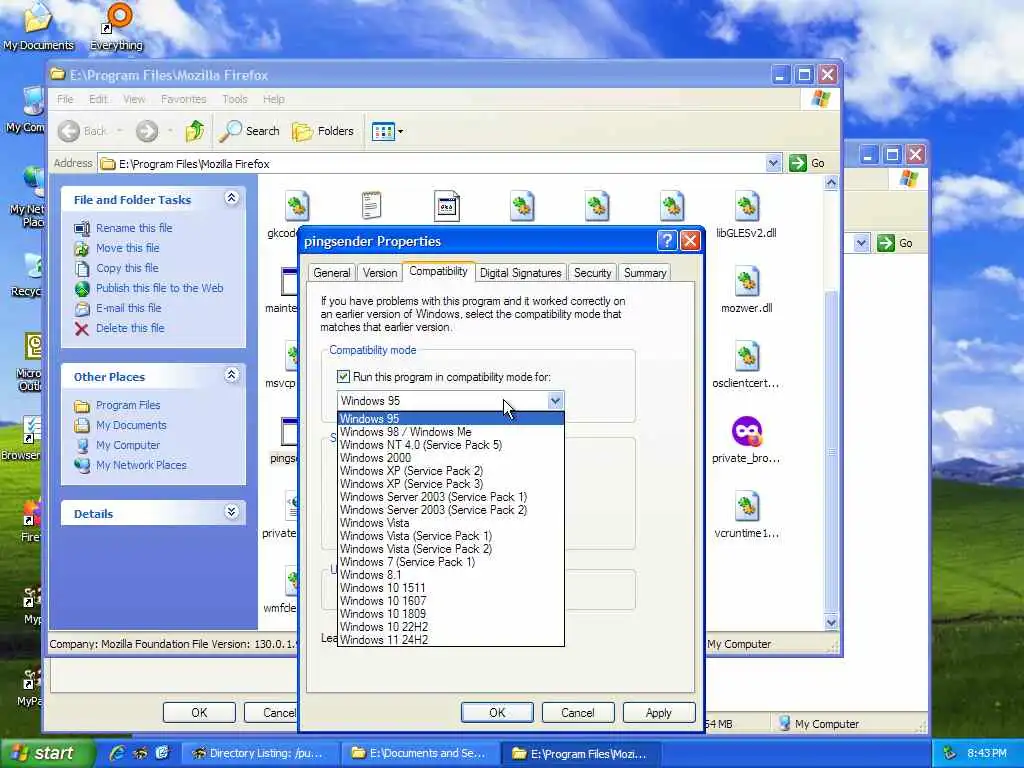Click Cancel in pingsender Properties

tap(578, 712)
